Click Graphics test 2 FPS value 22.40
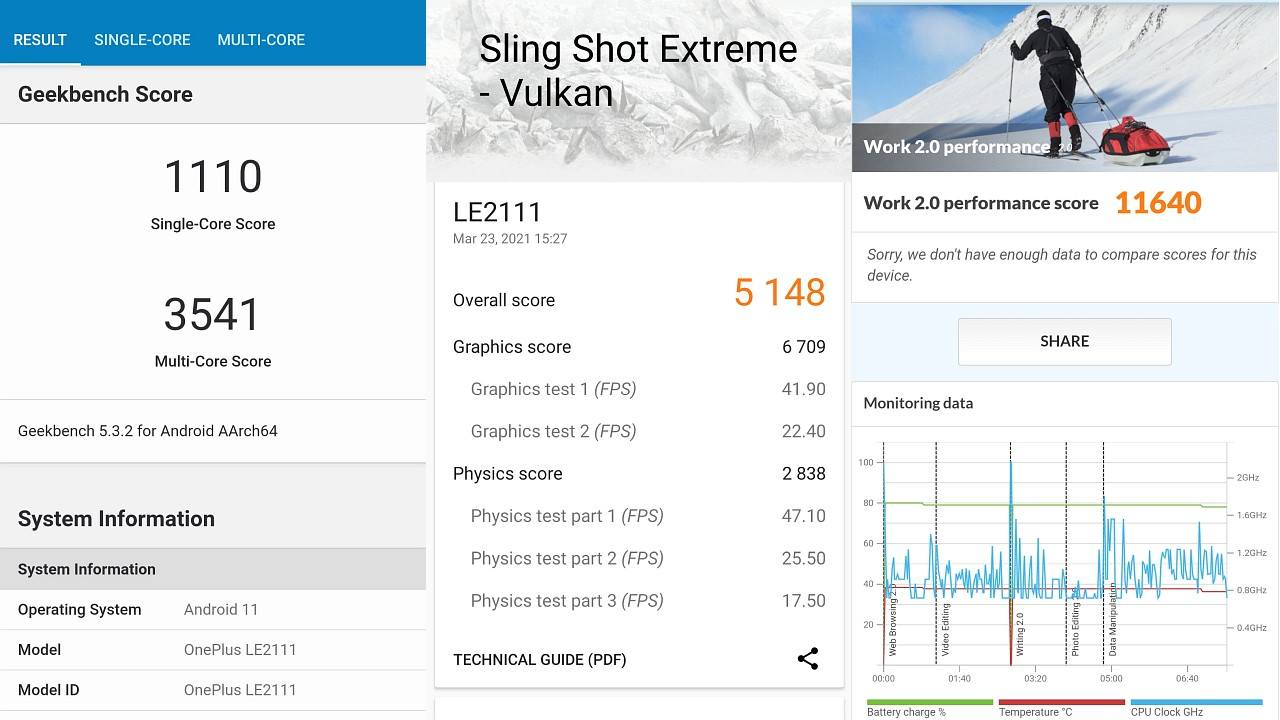 click(x=804, y=431)
